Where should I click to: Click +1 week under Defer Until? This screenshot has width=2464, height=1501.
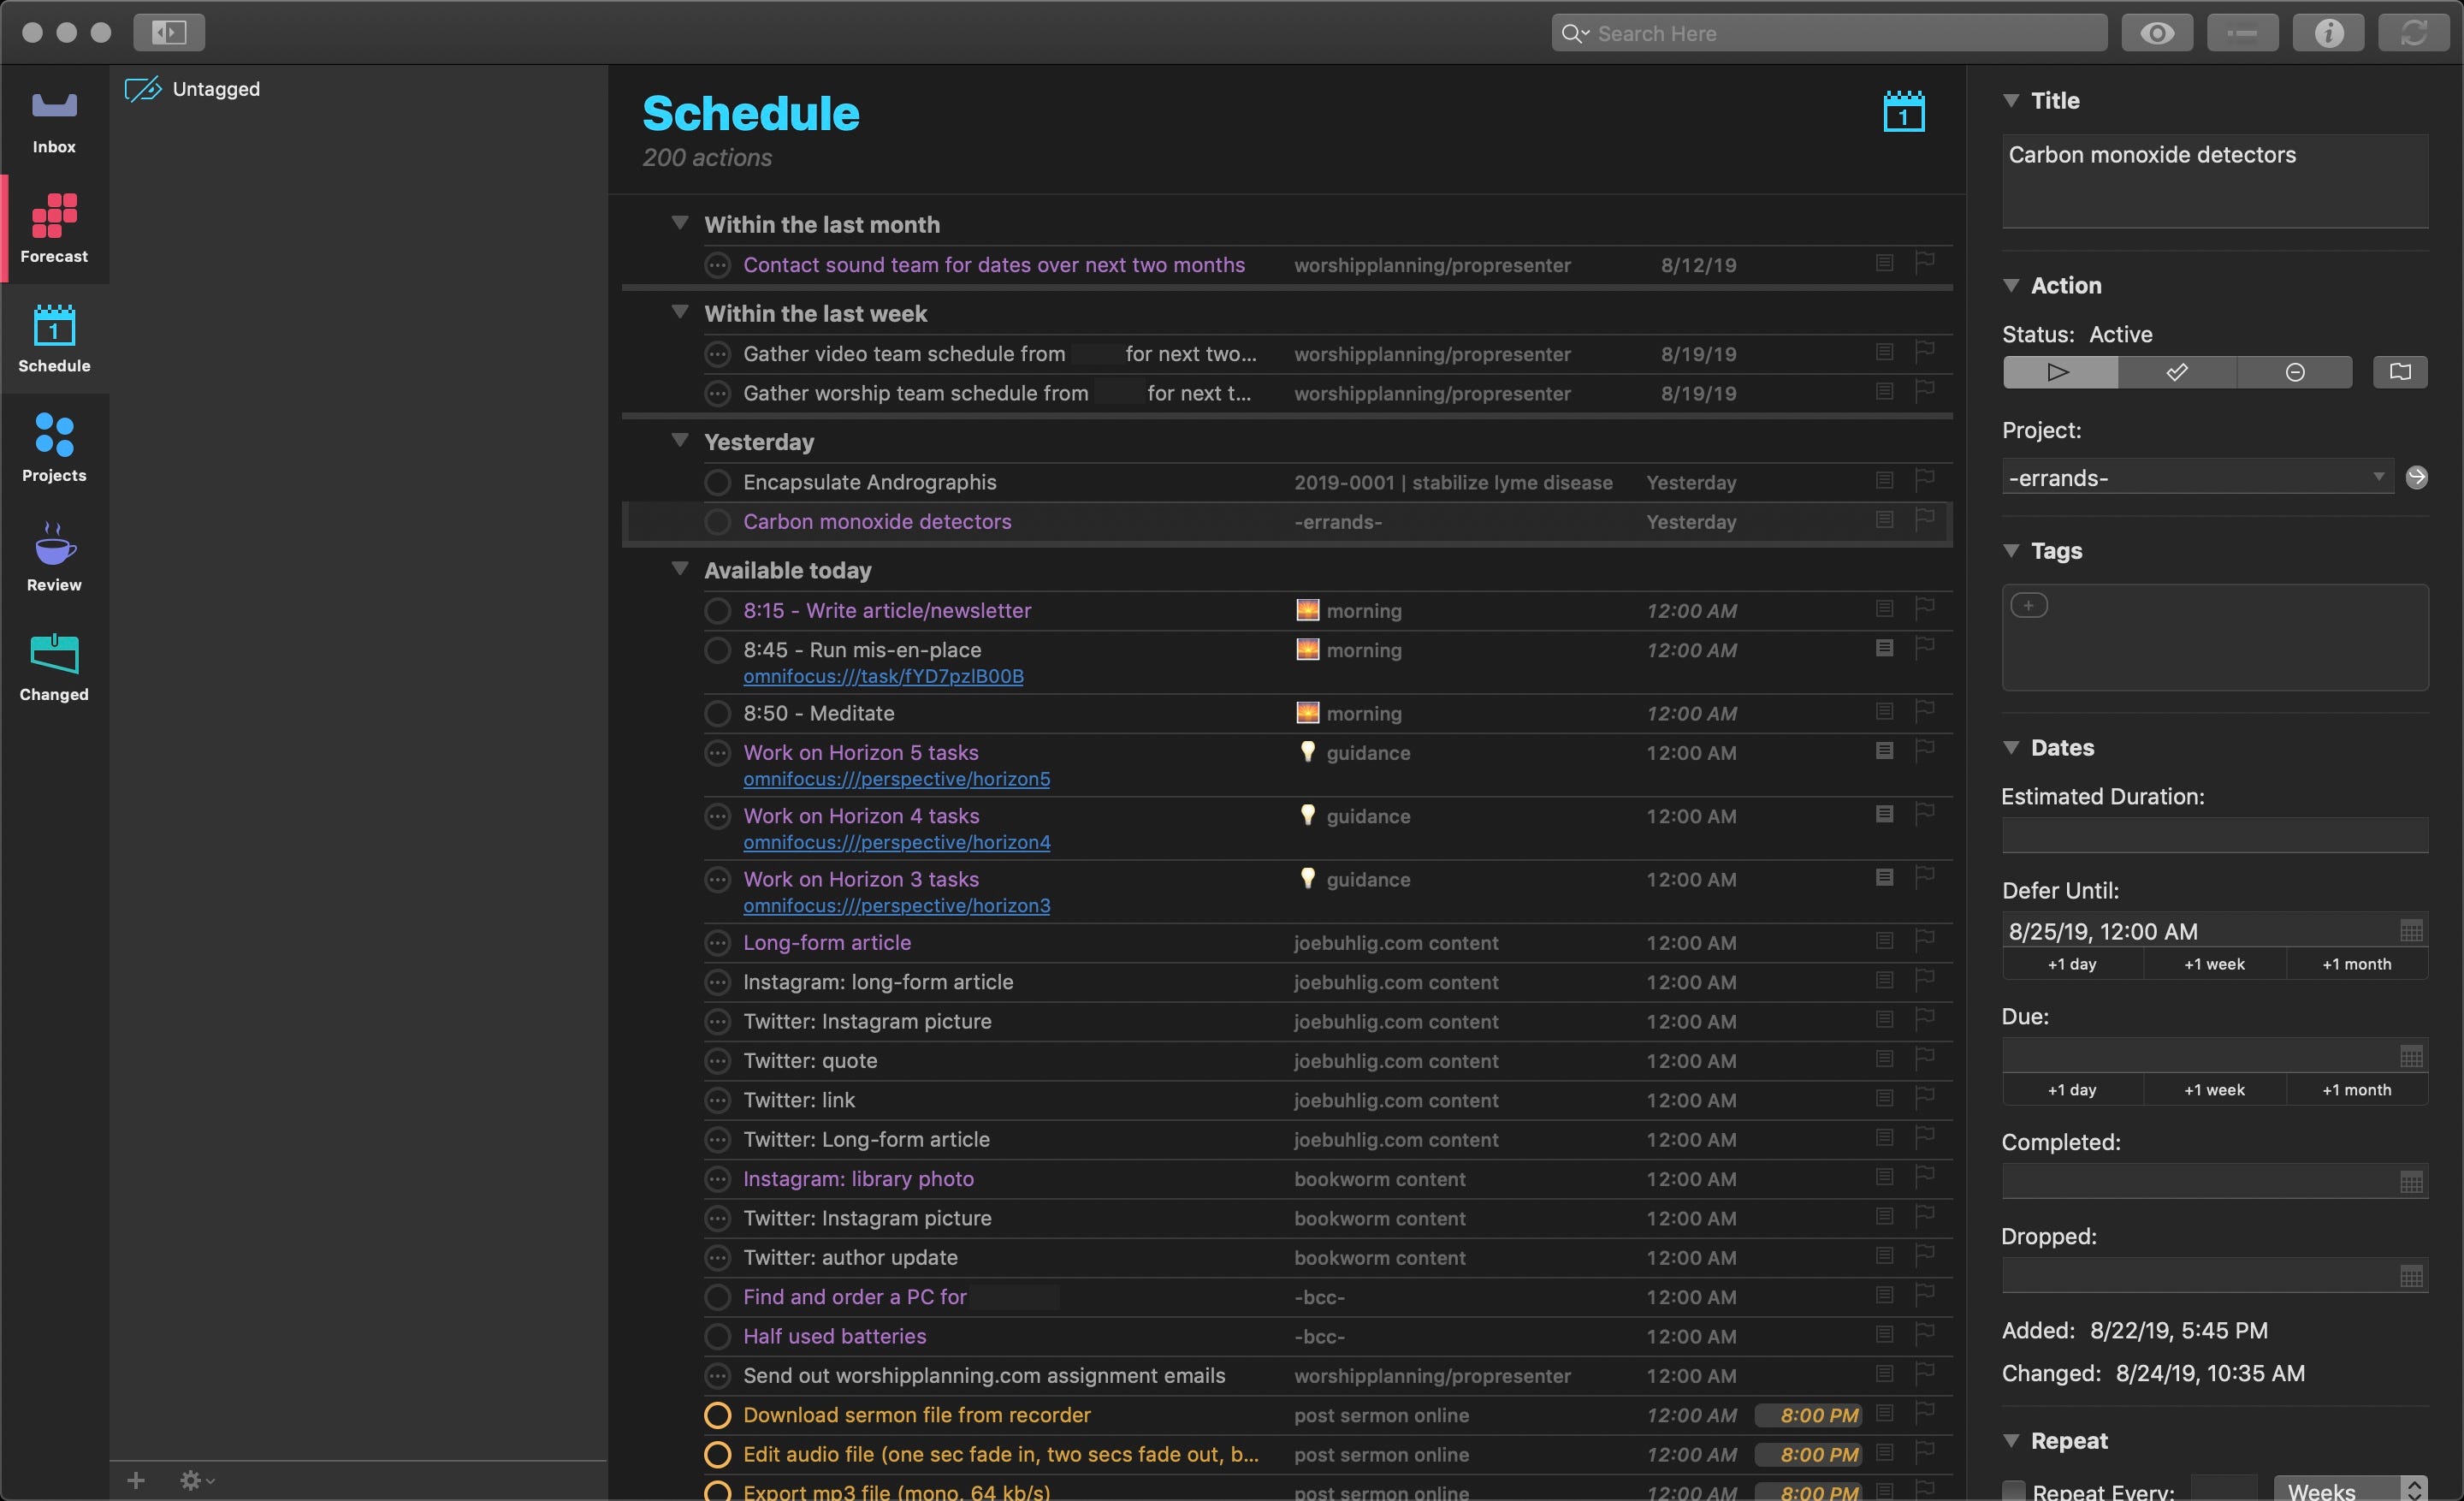(2214, 964)
